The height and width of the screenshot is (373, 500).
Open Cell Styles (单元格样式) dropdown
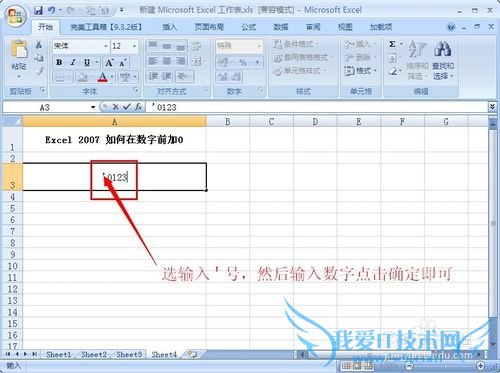tap(300, 71)
